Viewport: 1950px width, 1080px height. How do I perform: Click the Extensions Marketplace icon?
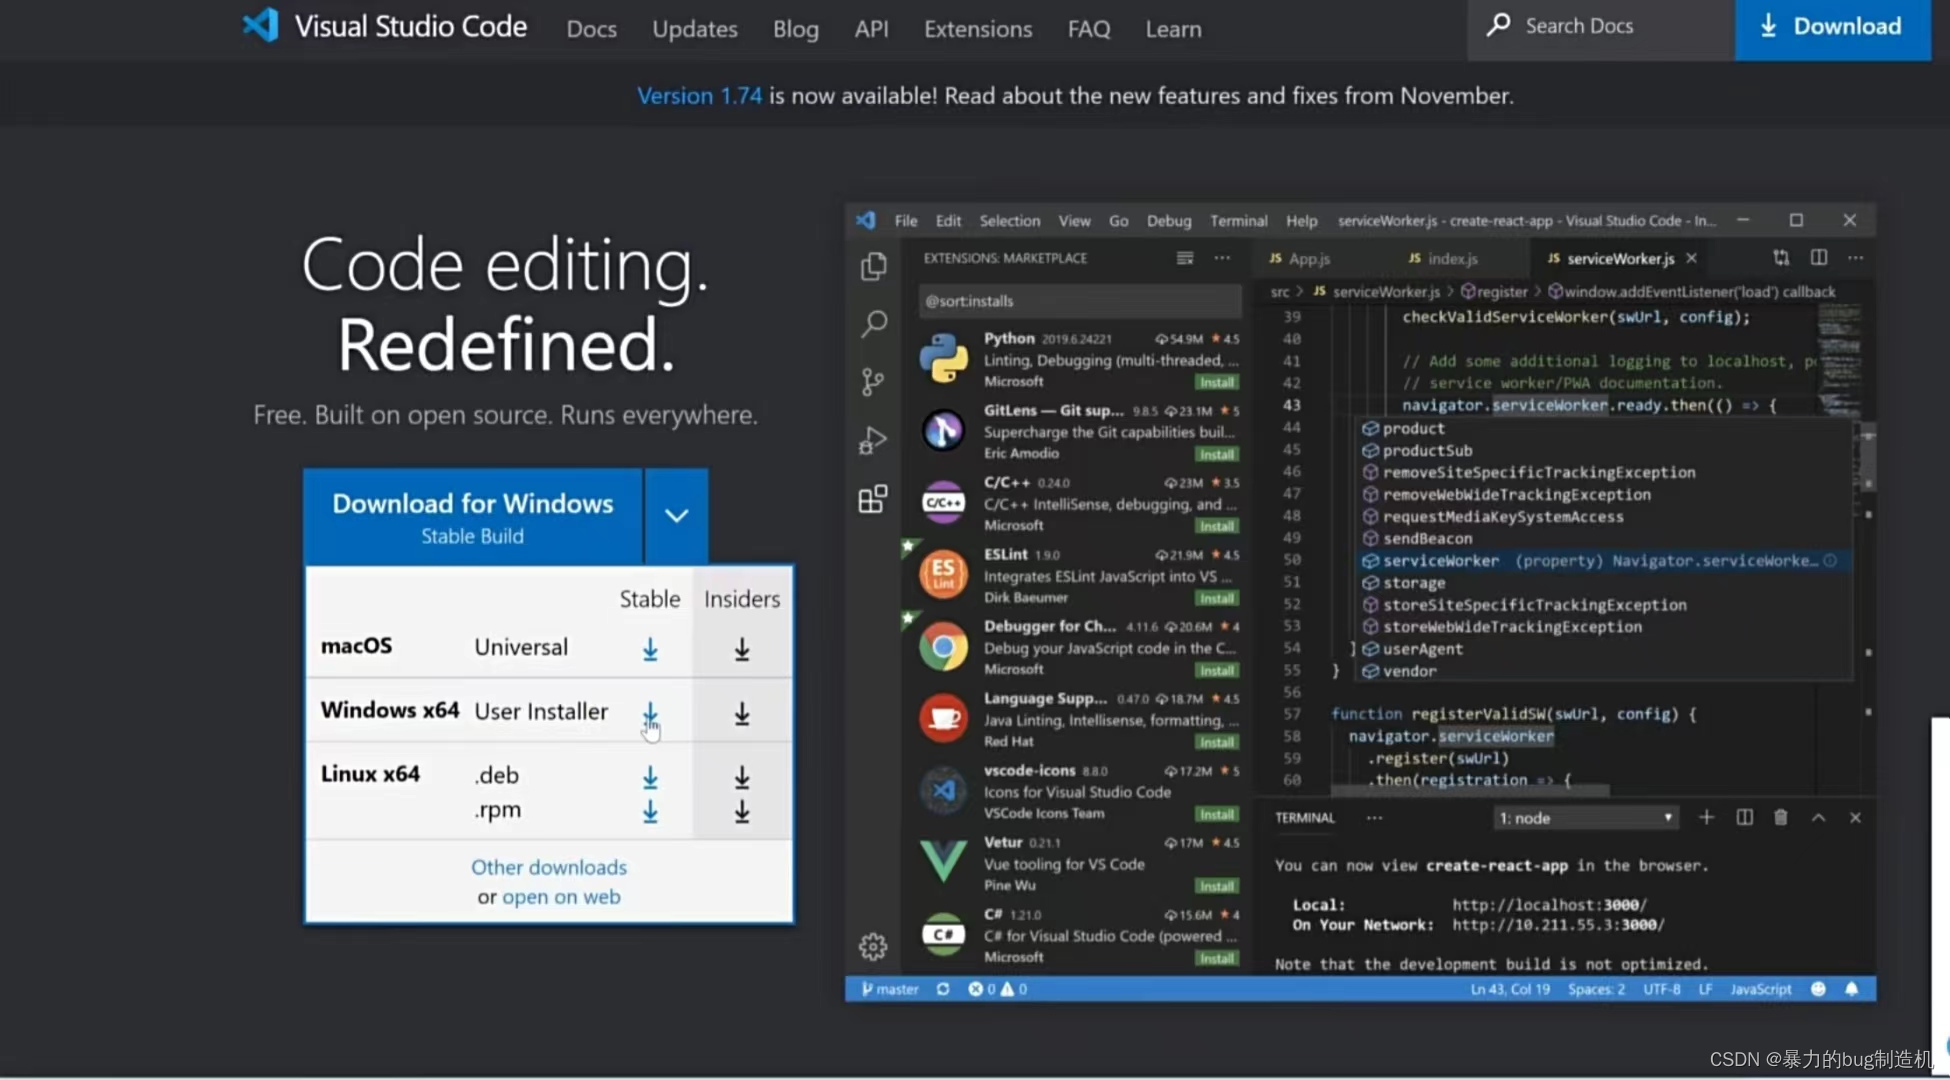click(873, 500)
